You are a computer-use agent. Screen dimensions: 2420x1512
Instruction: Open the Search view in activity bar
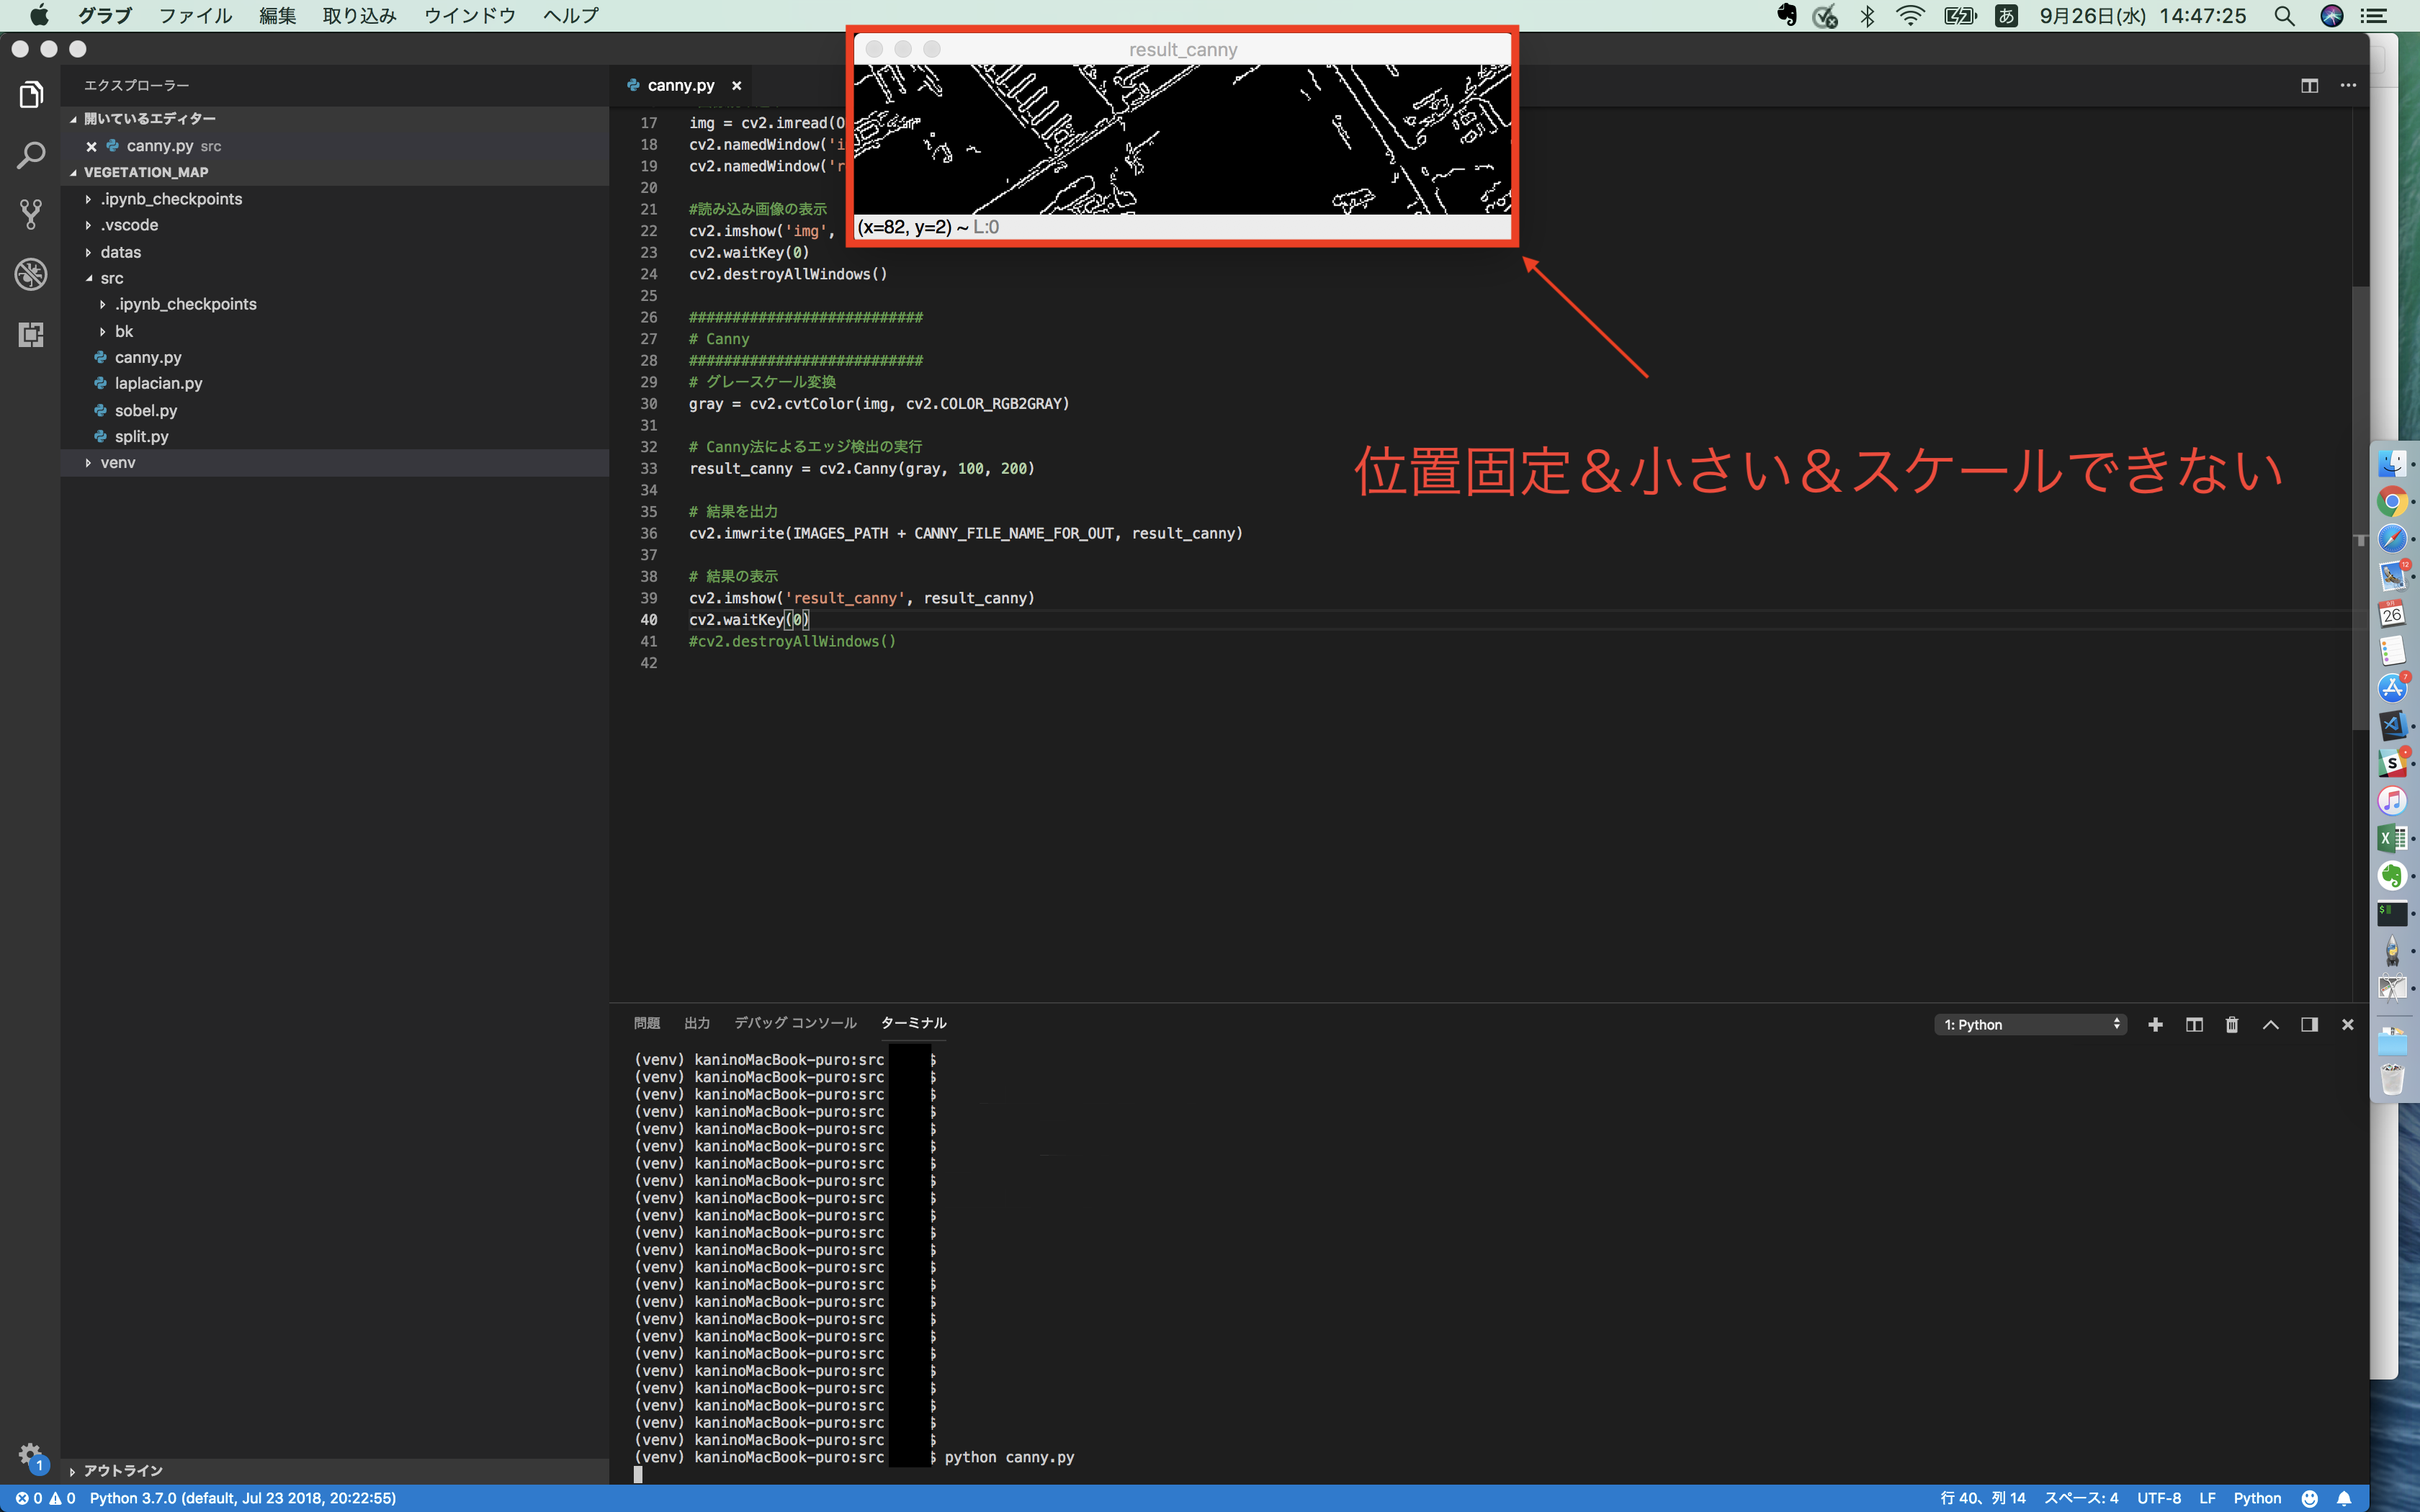coord(31,155)
